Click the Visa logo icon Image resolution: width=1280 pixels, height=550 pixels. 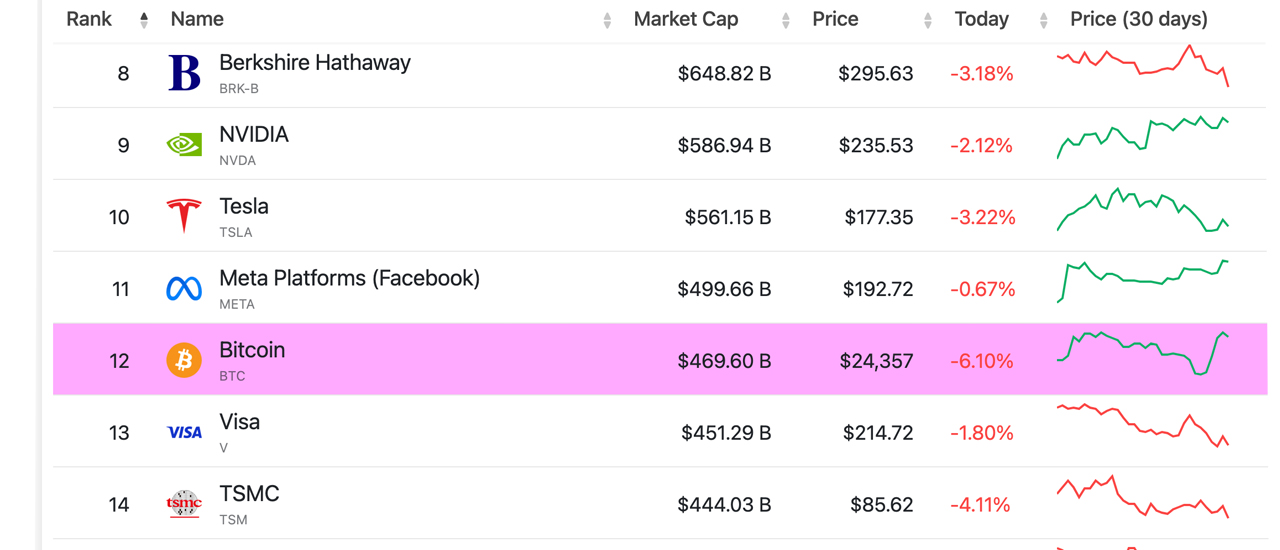(x=184, y=432)
